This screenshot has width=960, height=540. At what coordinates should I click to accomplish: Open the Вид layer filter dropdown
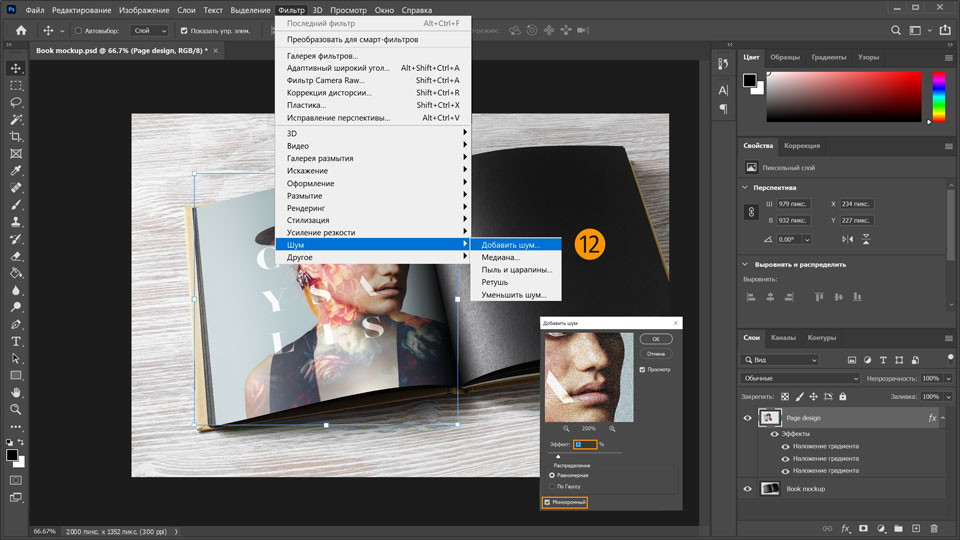tap(779, 360)
